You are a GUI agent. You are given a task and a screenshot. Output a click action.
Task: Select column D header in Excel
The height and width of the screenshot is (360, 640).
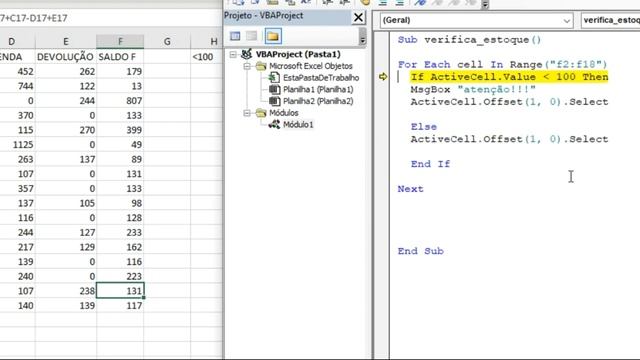[x=17, y=41]
